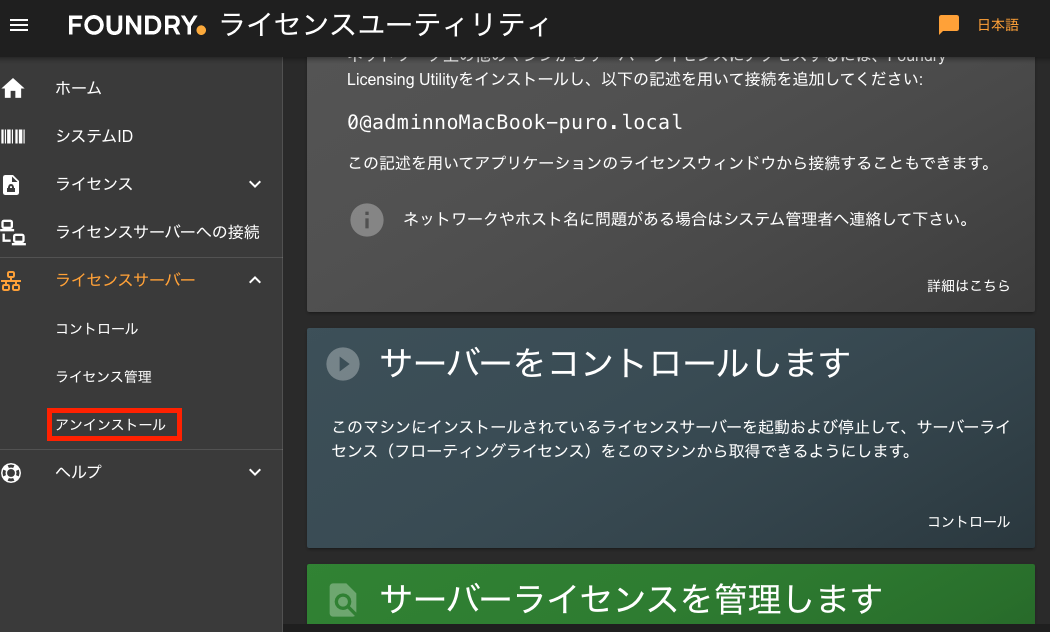Open コントロール submenu item
Image resolution: width=1050 pixels, height=632 pixels.
pyautogui.click(x=96, y=329)
